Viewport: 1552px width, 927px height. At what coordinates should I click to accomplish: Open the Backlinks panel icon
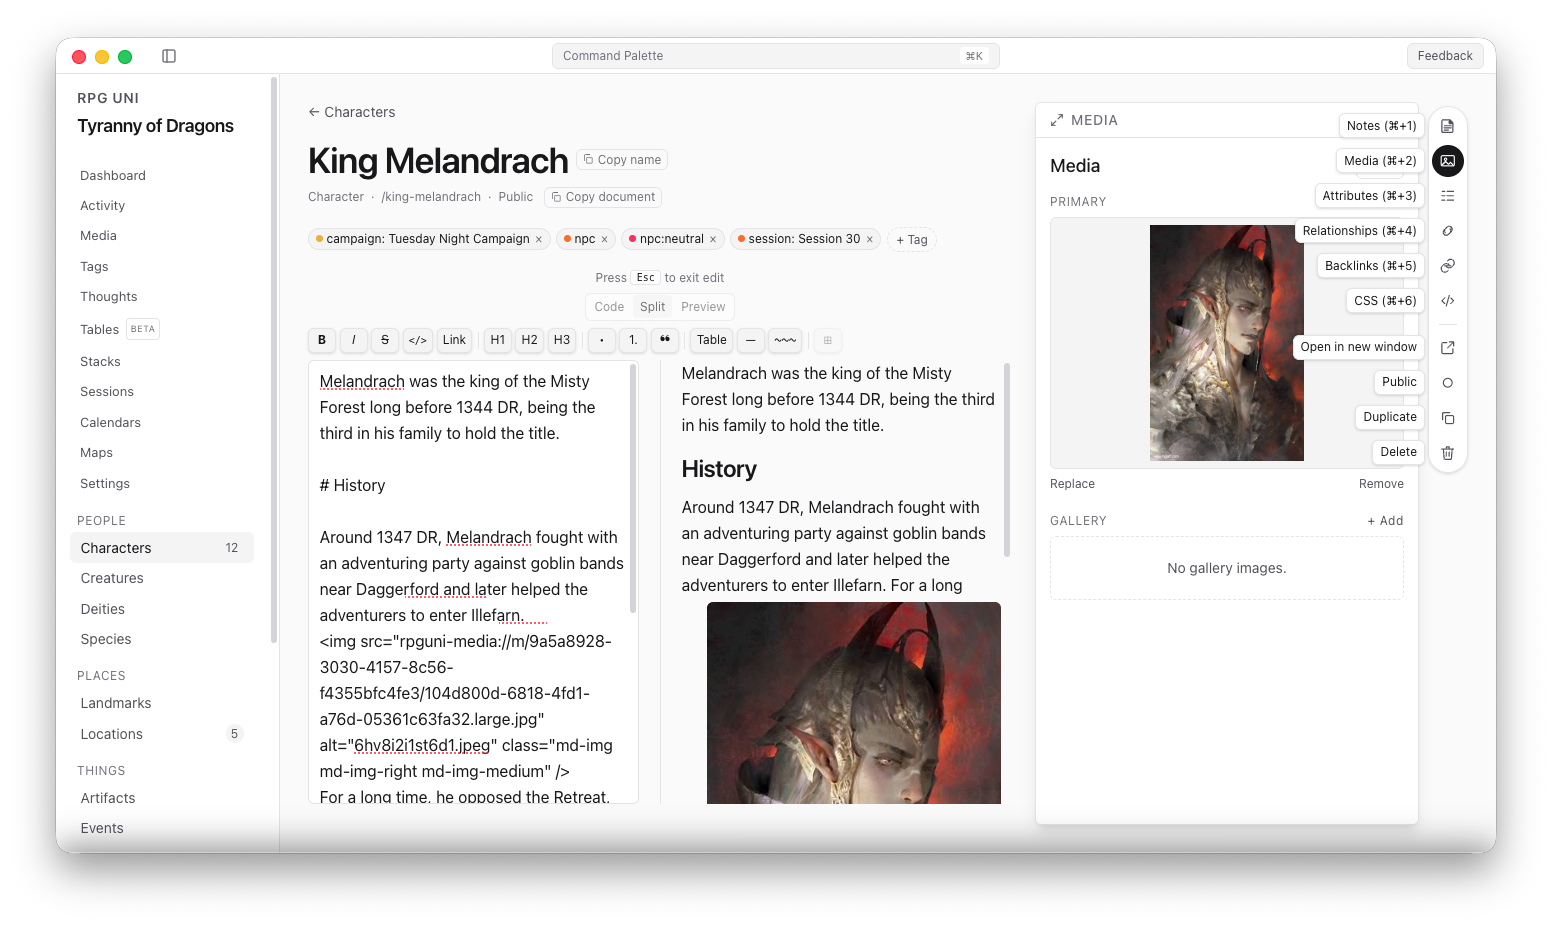[x=1447, y=266]
